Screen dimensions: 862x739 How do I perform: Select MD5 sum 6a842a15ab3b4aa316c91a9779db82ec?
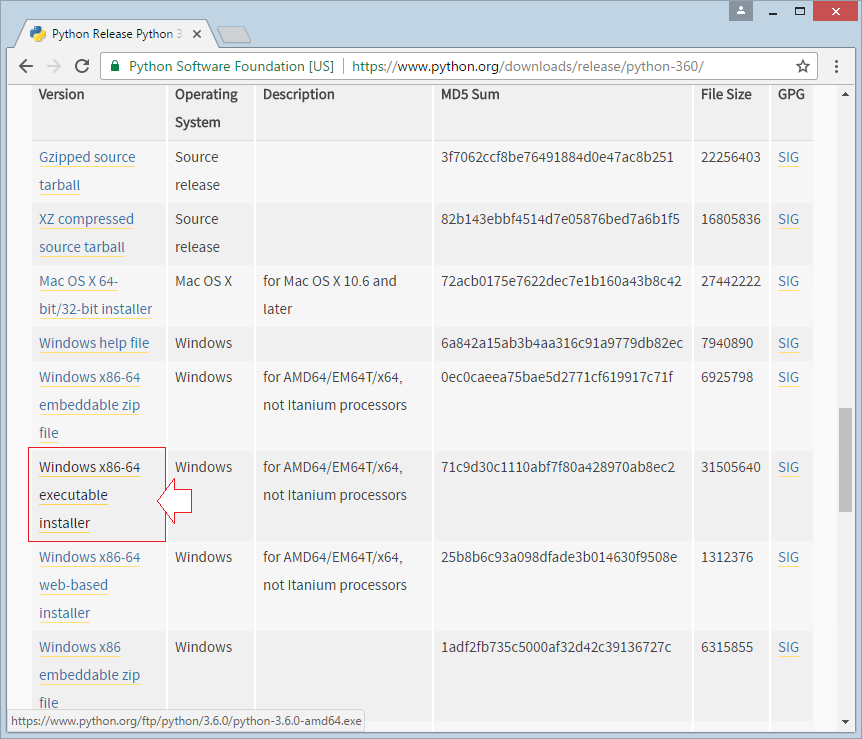point(562,343)
